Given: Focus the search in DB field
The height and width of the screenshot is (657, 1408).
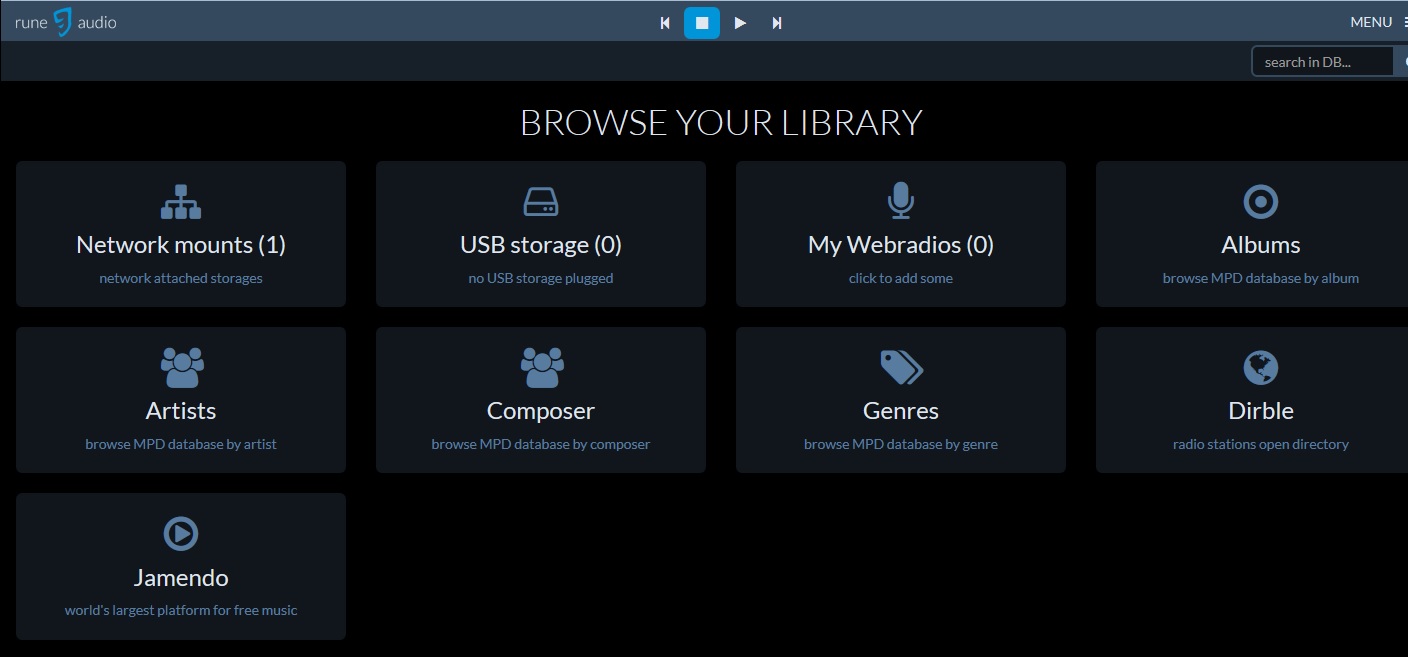Looking at the screenshot, I should coord(1322,62).
